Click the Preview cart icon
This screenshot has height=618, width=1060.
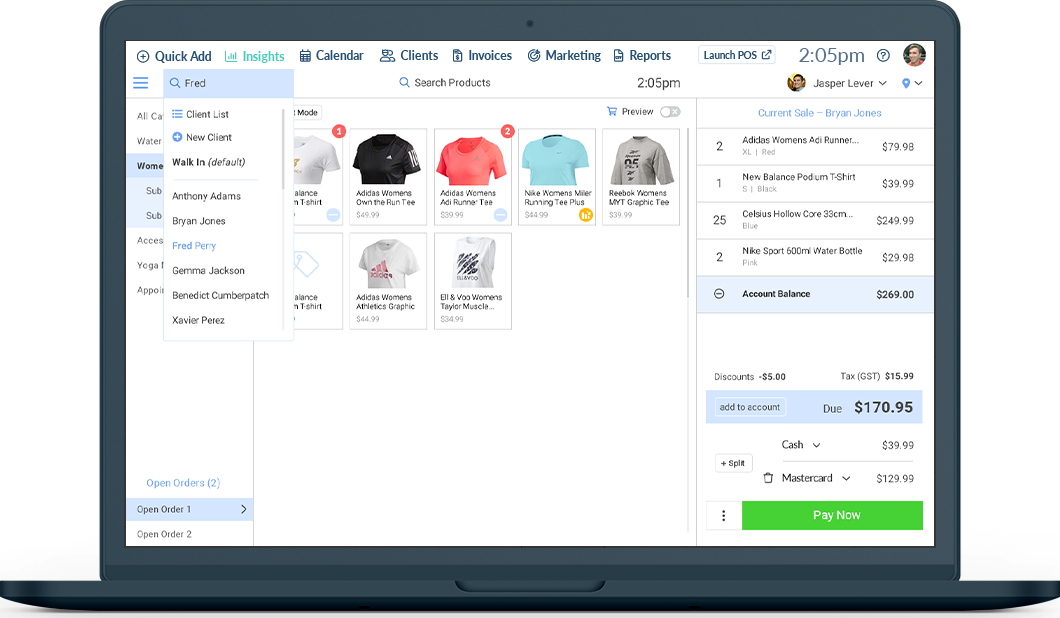coord(612,112)
